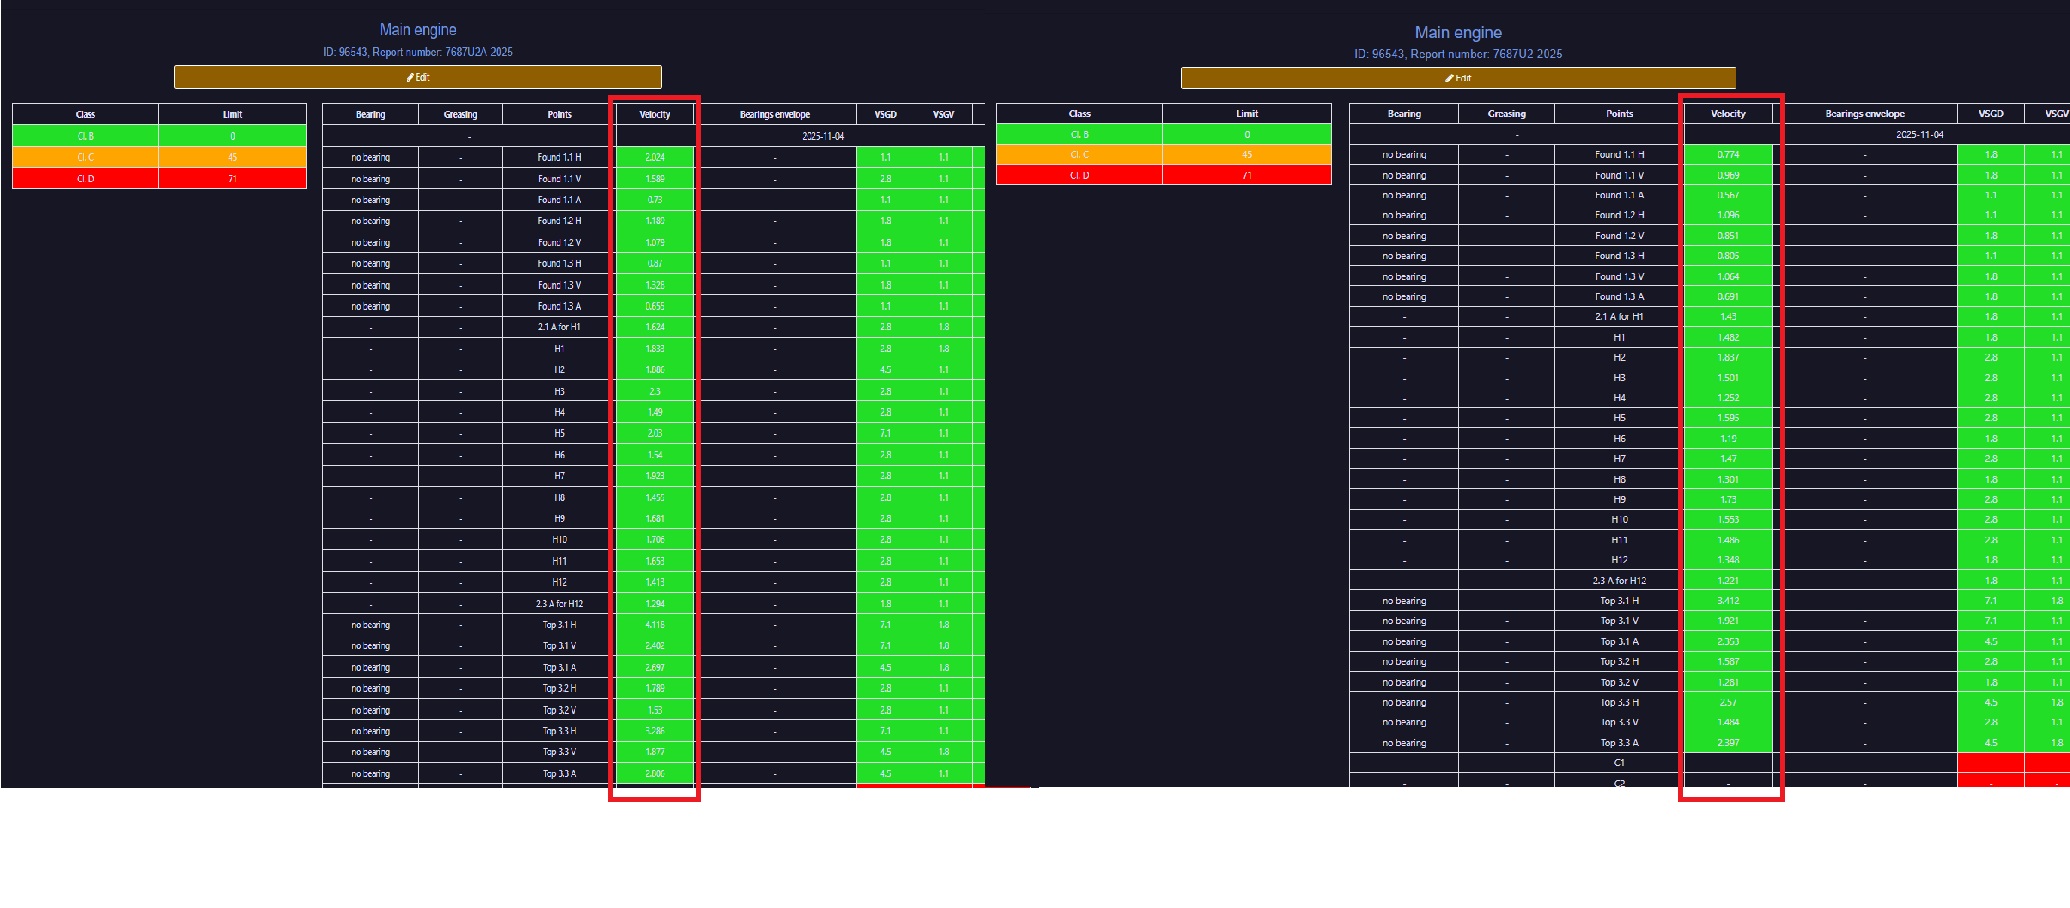Open the right report's Main engine title
2070x908 pixels.
point(1457,33)
